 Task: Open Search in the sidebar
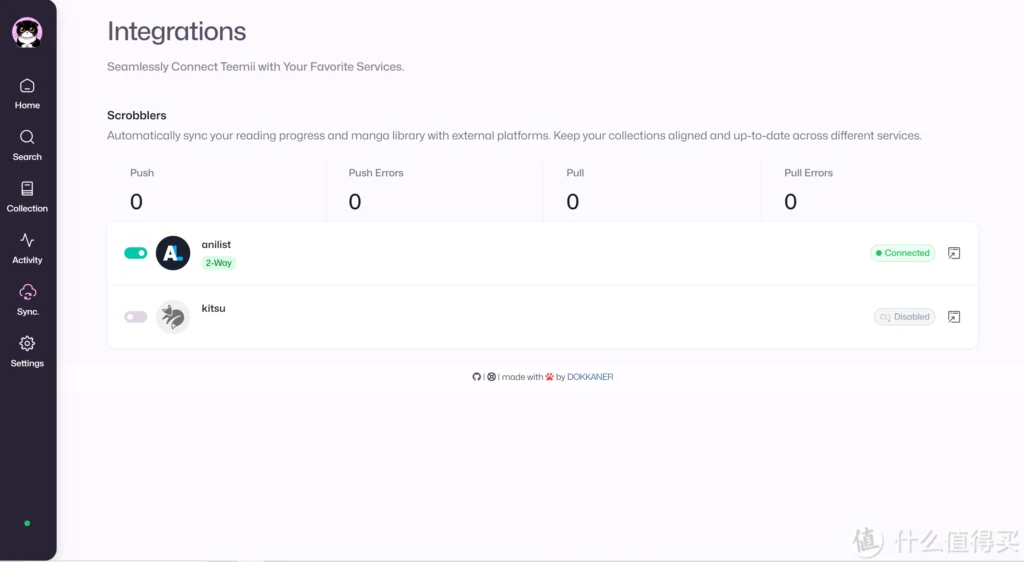(27, 145)
